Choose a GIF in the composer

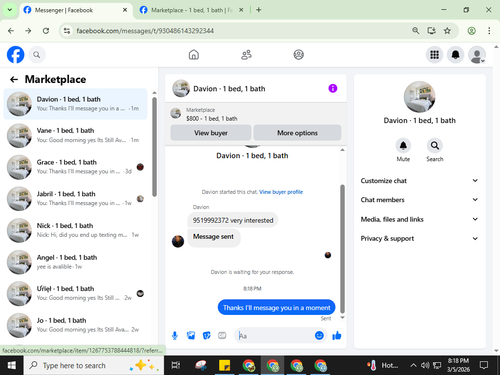click(222, 335)
